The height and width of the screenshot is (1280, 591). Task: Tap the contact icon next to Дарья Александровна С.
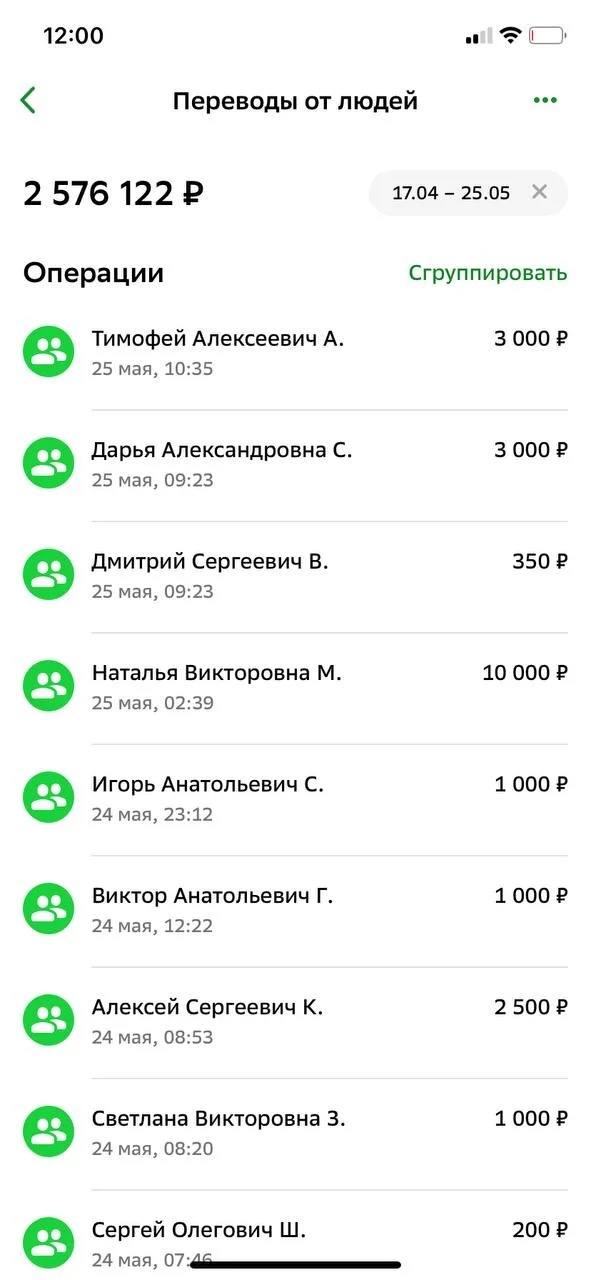tap(47, 462)
